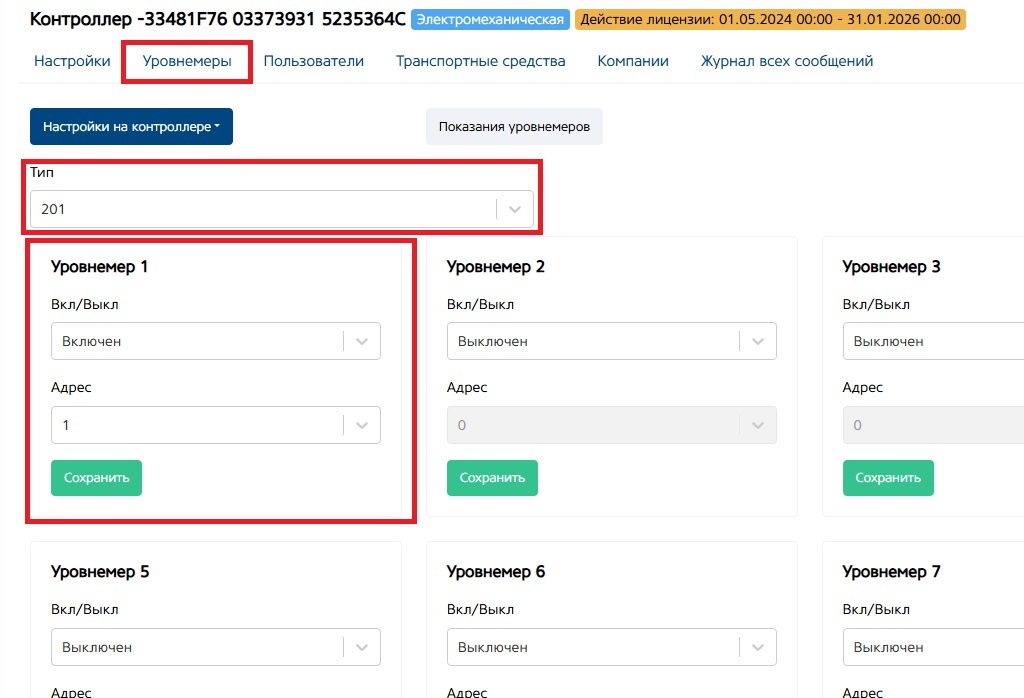Click chevron in Уровнемер 1 Адрес field
1024x698 pixels.
click(x=362, y=426)
